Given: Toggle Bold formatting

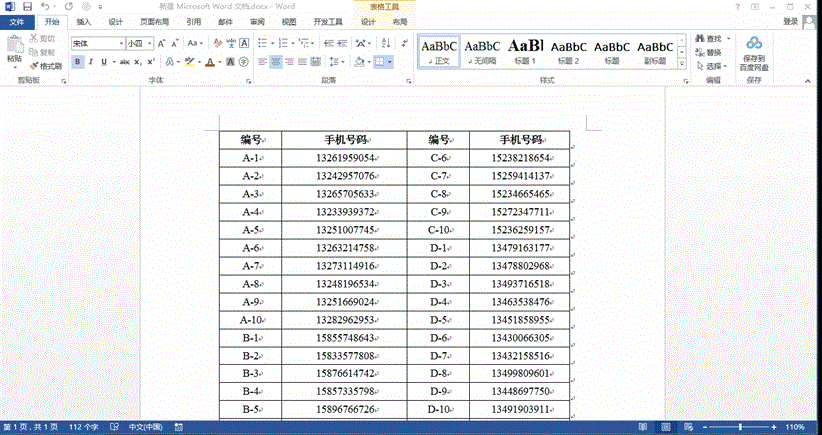Looking at the screenshot, I should pyautogui.click(x=76, y=62).
